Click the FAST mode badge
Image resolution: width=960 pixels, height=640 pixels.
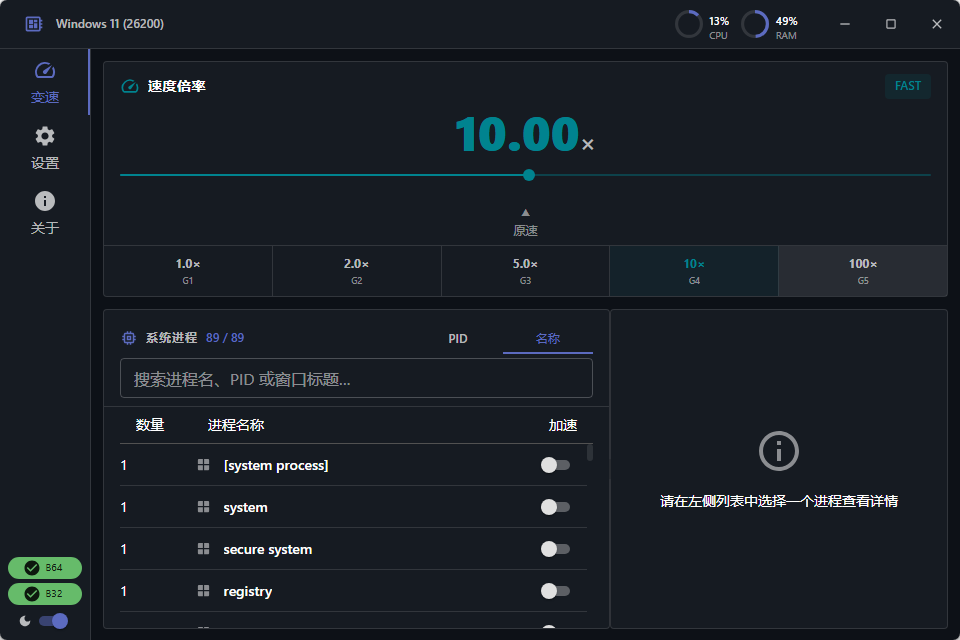pyautogui.click(x=908, y=86)
